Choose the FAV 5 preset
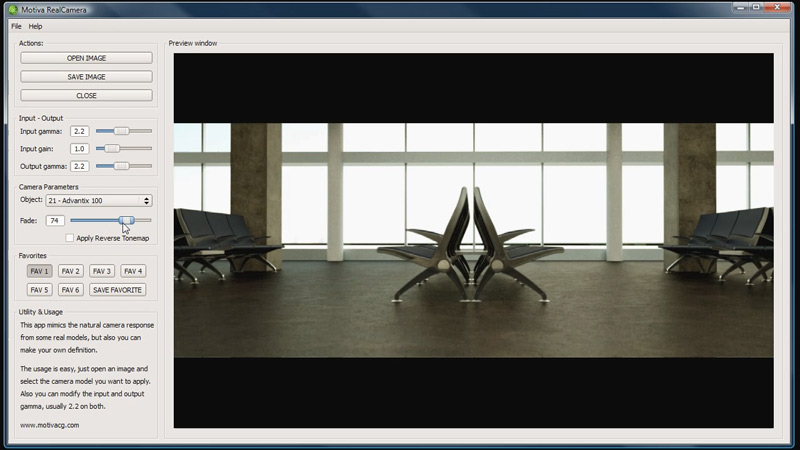The width and height of the screenshot is (800, 450). click(39, 290)
